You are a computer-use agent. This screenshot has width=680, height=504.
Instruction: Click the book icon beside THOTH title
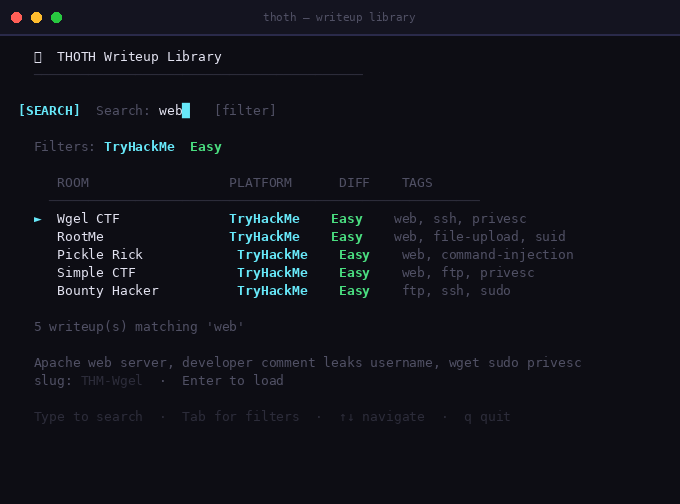pyautogui.click(x=38, y=57)
